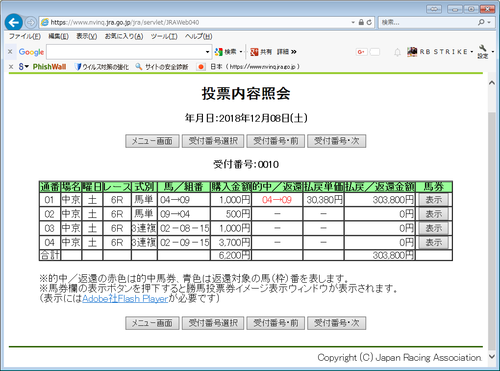The image size is (500, 371).
Task: Click the Google toolbar logo
Action: coord(31,52)
